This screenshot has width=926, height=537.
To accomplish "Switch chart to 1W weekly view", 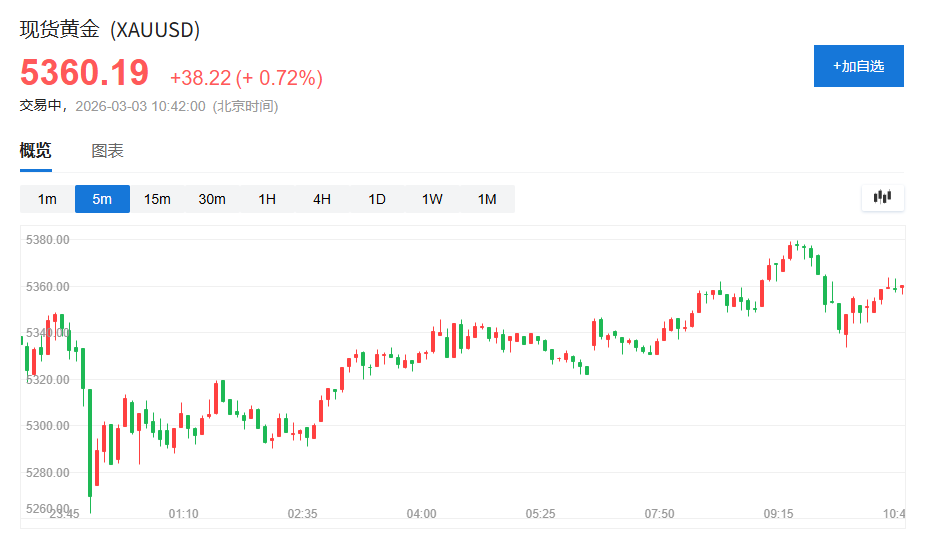I will 432,199.
